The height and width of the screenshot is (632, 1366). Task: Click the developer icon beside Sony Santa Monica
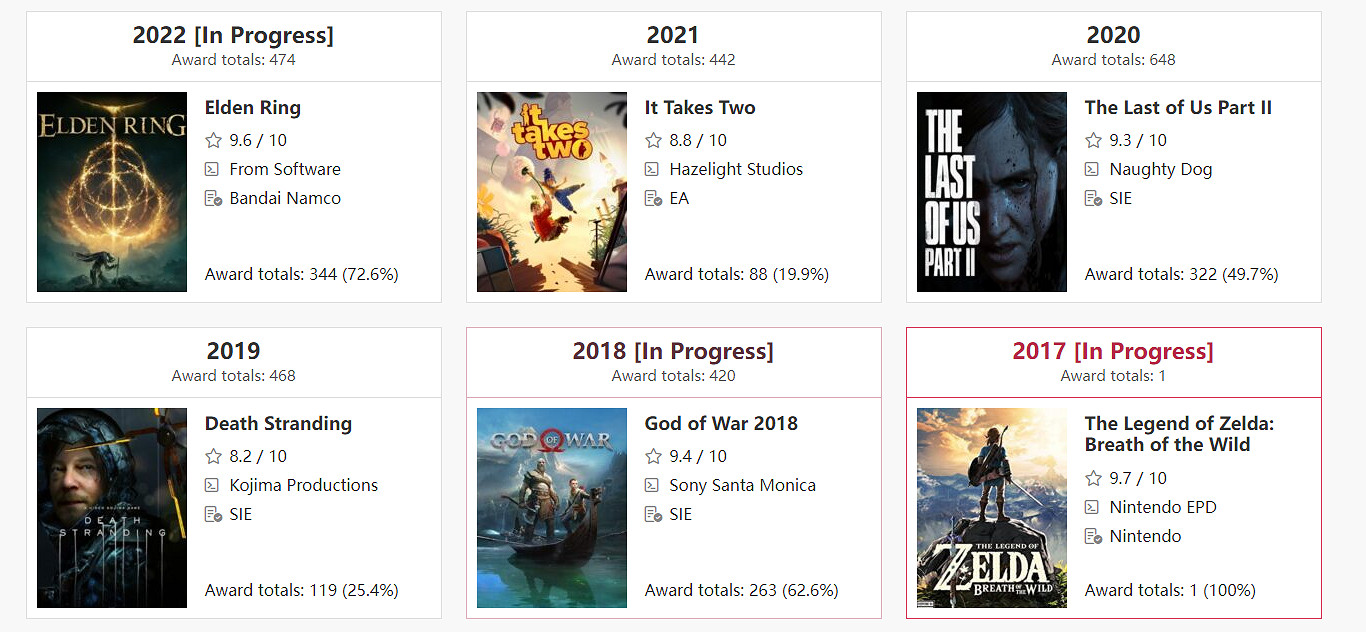coord(653,485)
